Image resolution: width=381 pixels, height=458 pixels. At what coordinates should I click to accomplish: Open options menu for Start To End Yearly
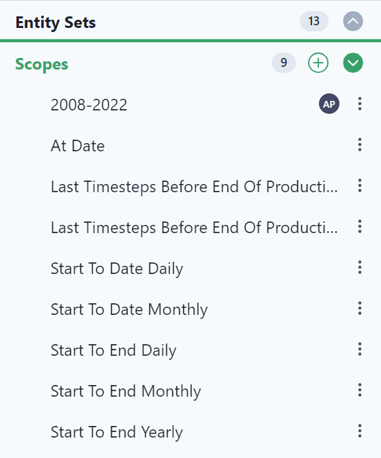point(360,431)
